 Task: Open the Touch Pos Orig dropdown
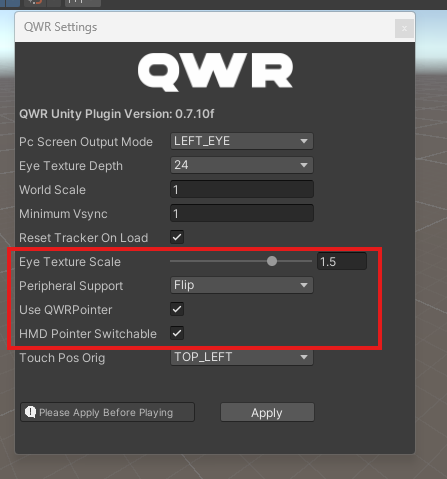[x=242, y=357]
